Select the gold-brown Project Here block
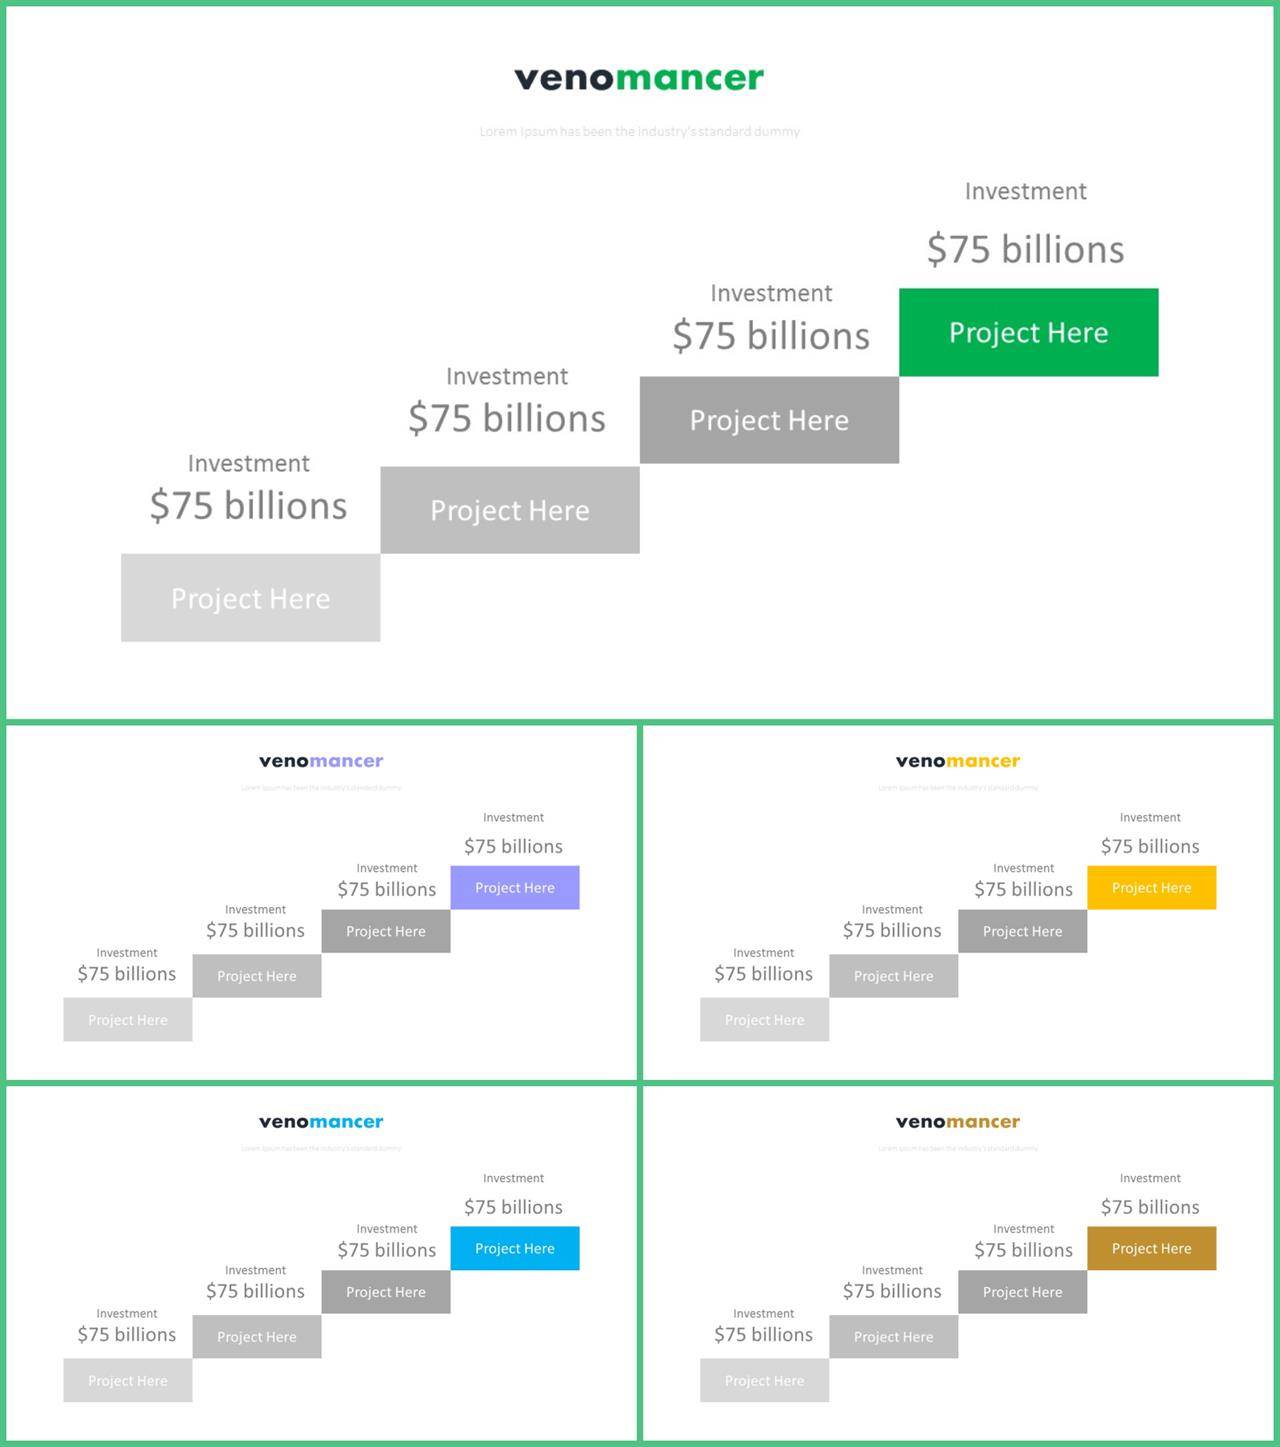This screenshot has height=1447, width=1280. pos(1152,1248)
